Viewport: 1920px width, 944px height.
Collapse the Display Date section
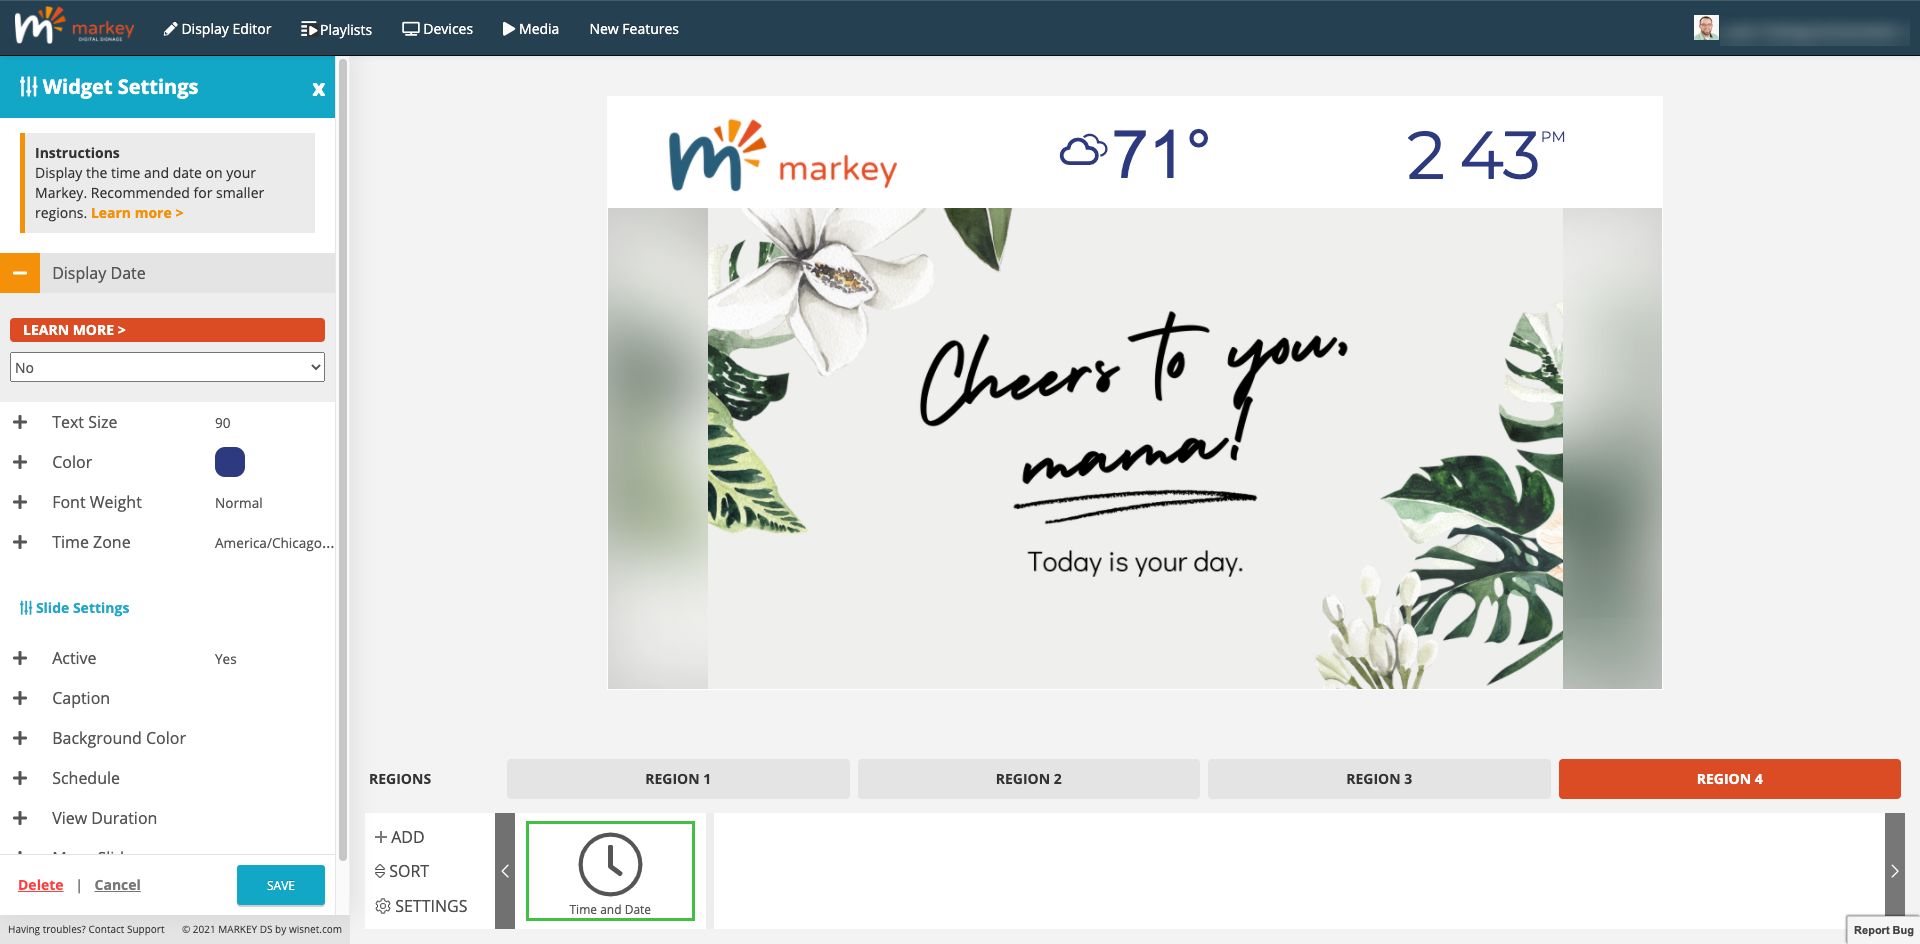point(20,272)
